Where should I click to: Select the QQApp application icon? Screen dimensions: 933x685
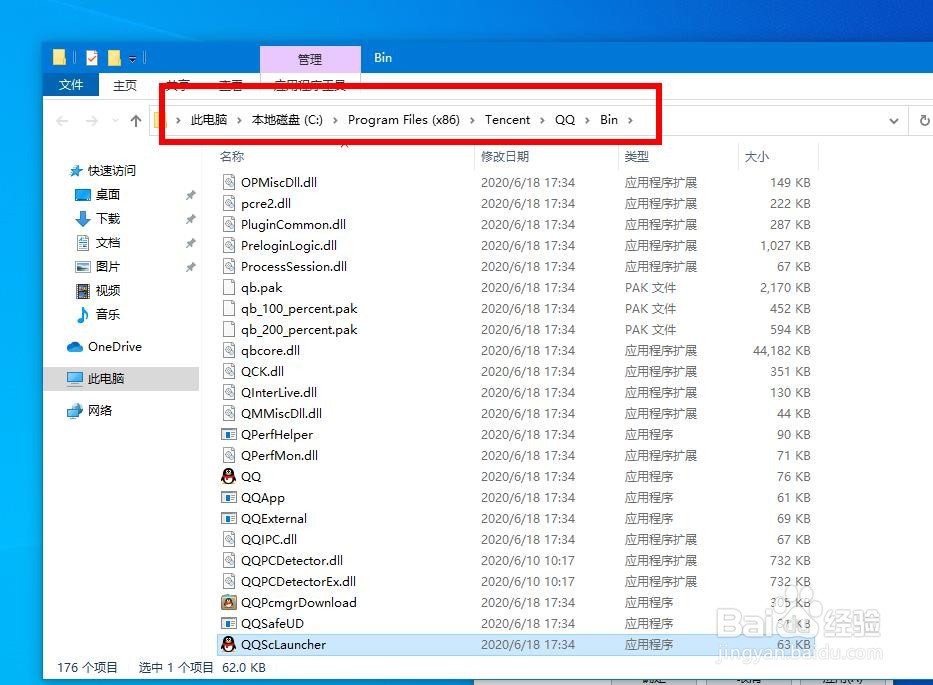tap(228, 497)
